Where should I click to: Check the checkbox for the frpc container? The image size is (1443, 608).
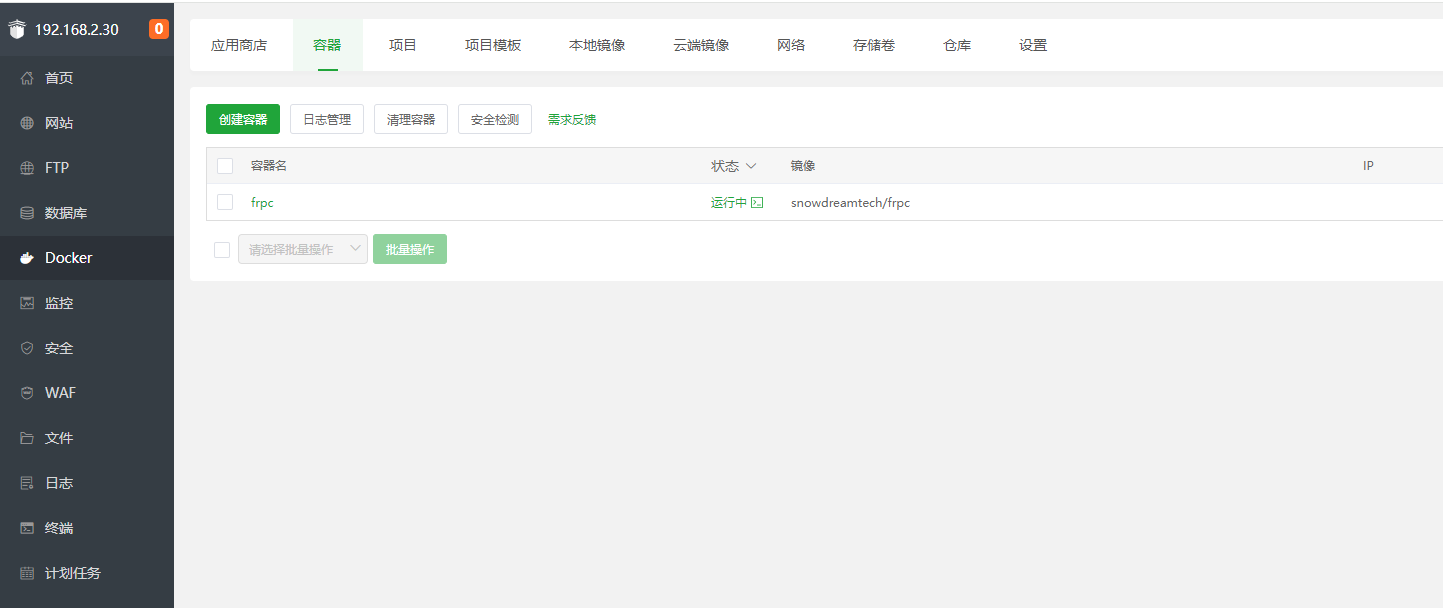coord(224,202)
